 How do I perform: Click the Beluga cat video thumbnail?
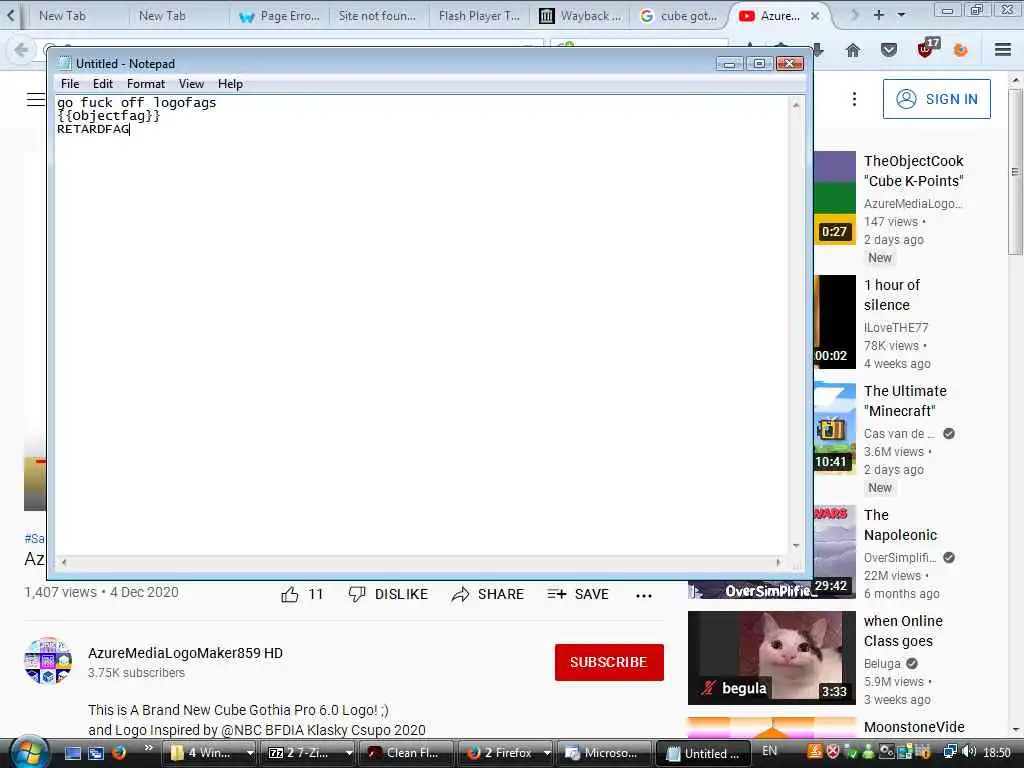(771, 658)
